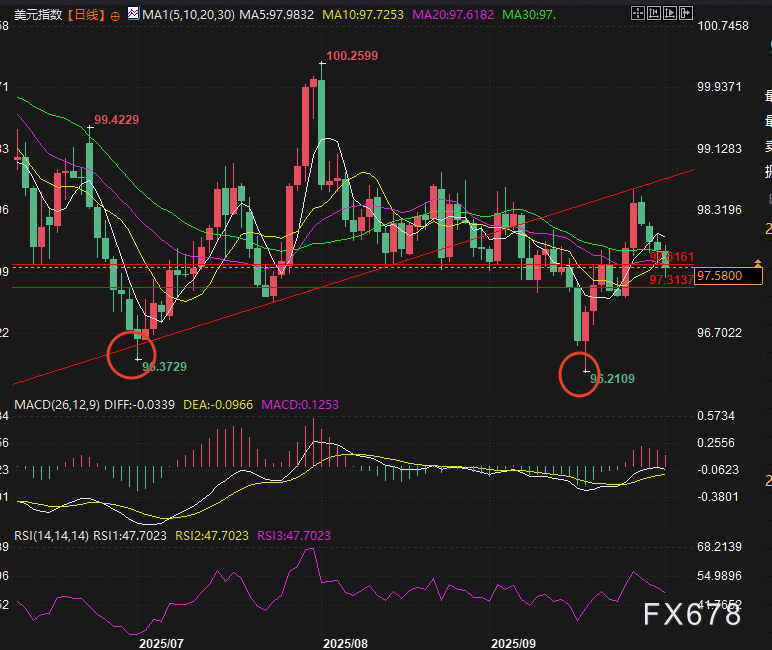Click the 美元指数 chart title
Screen dimensions: 772x650
click(33, 15)
